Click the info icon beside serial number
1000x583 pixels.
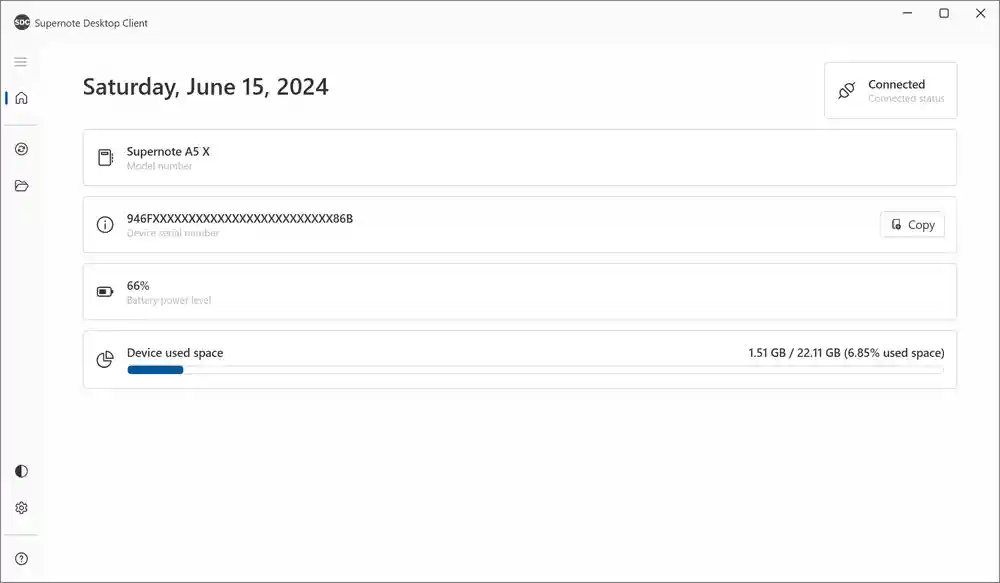point(105,225)
